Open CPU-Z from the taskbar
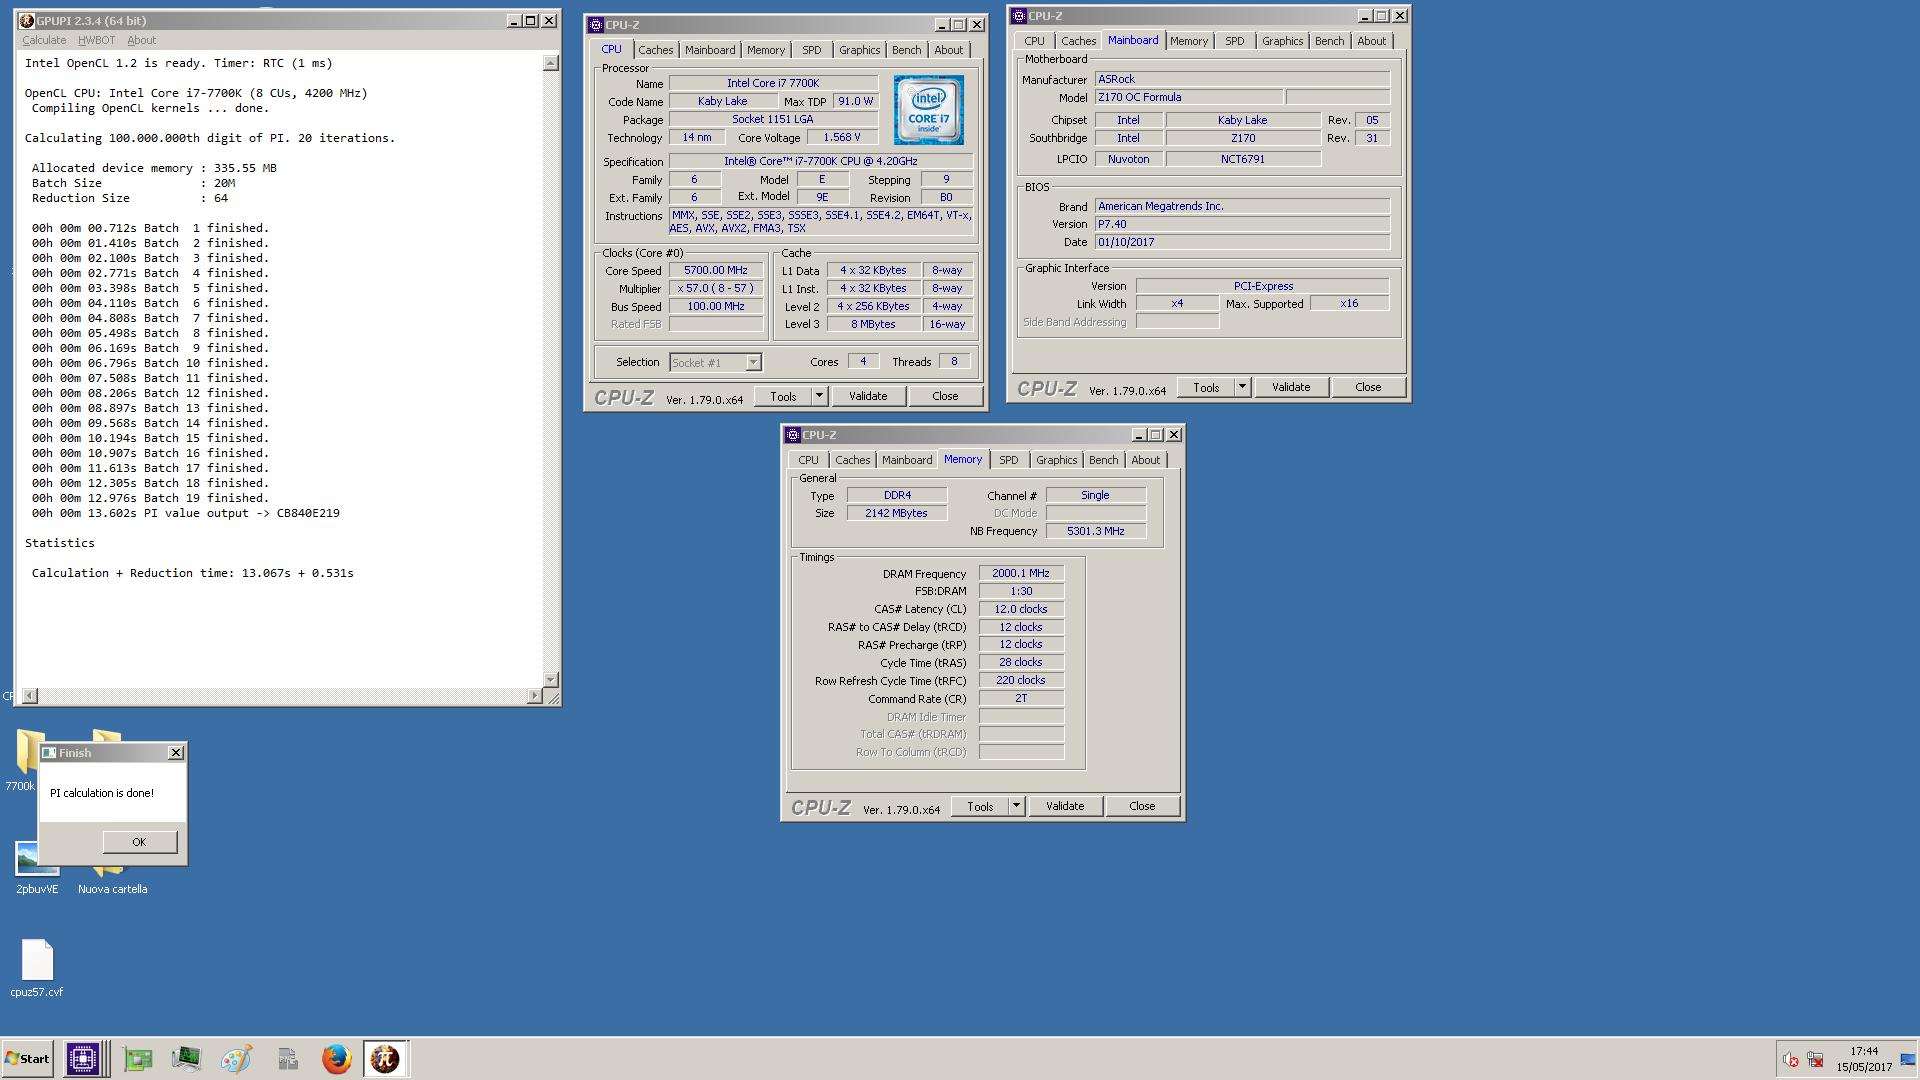Screen dimensions: 1920x1080 [x=82, y=1058]
